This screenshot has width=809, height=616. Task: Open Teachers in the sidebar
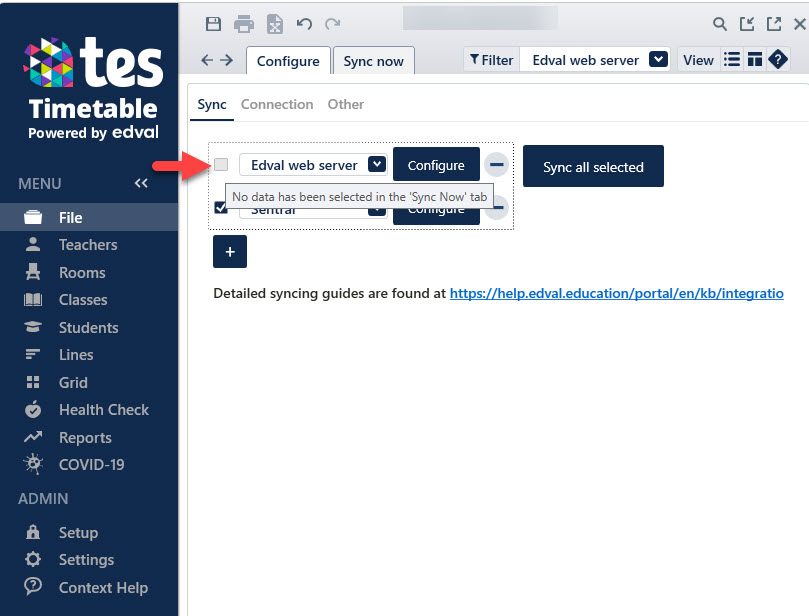pyautogui.click(x=89, y=245)
